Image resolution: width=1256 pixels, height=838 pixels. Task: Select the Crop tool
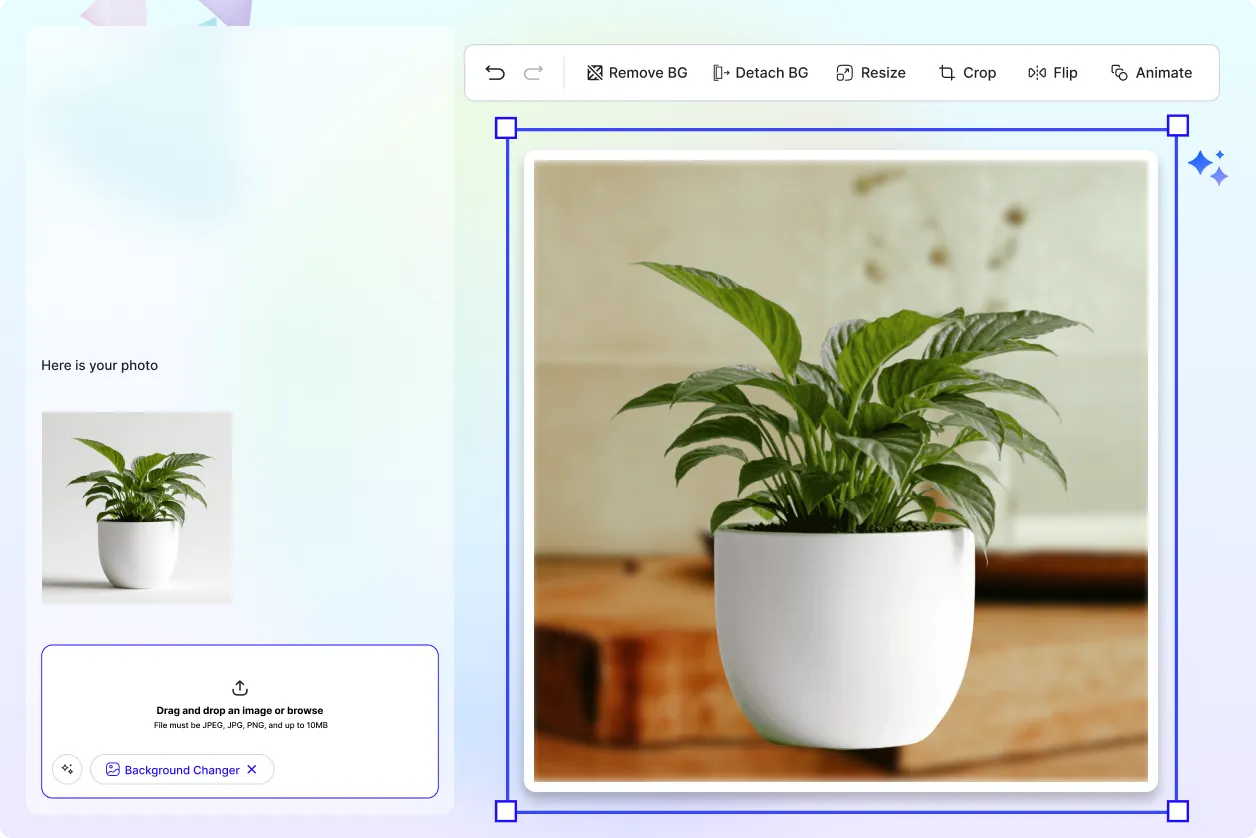coord(966,72)
